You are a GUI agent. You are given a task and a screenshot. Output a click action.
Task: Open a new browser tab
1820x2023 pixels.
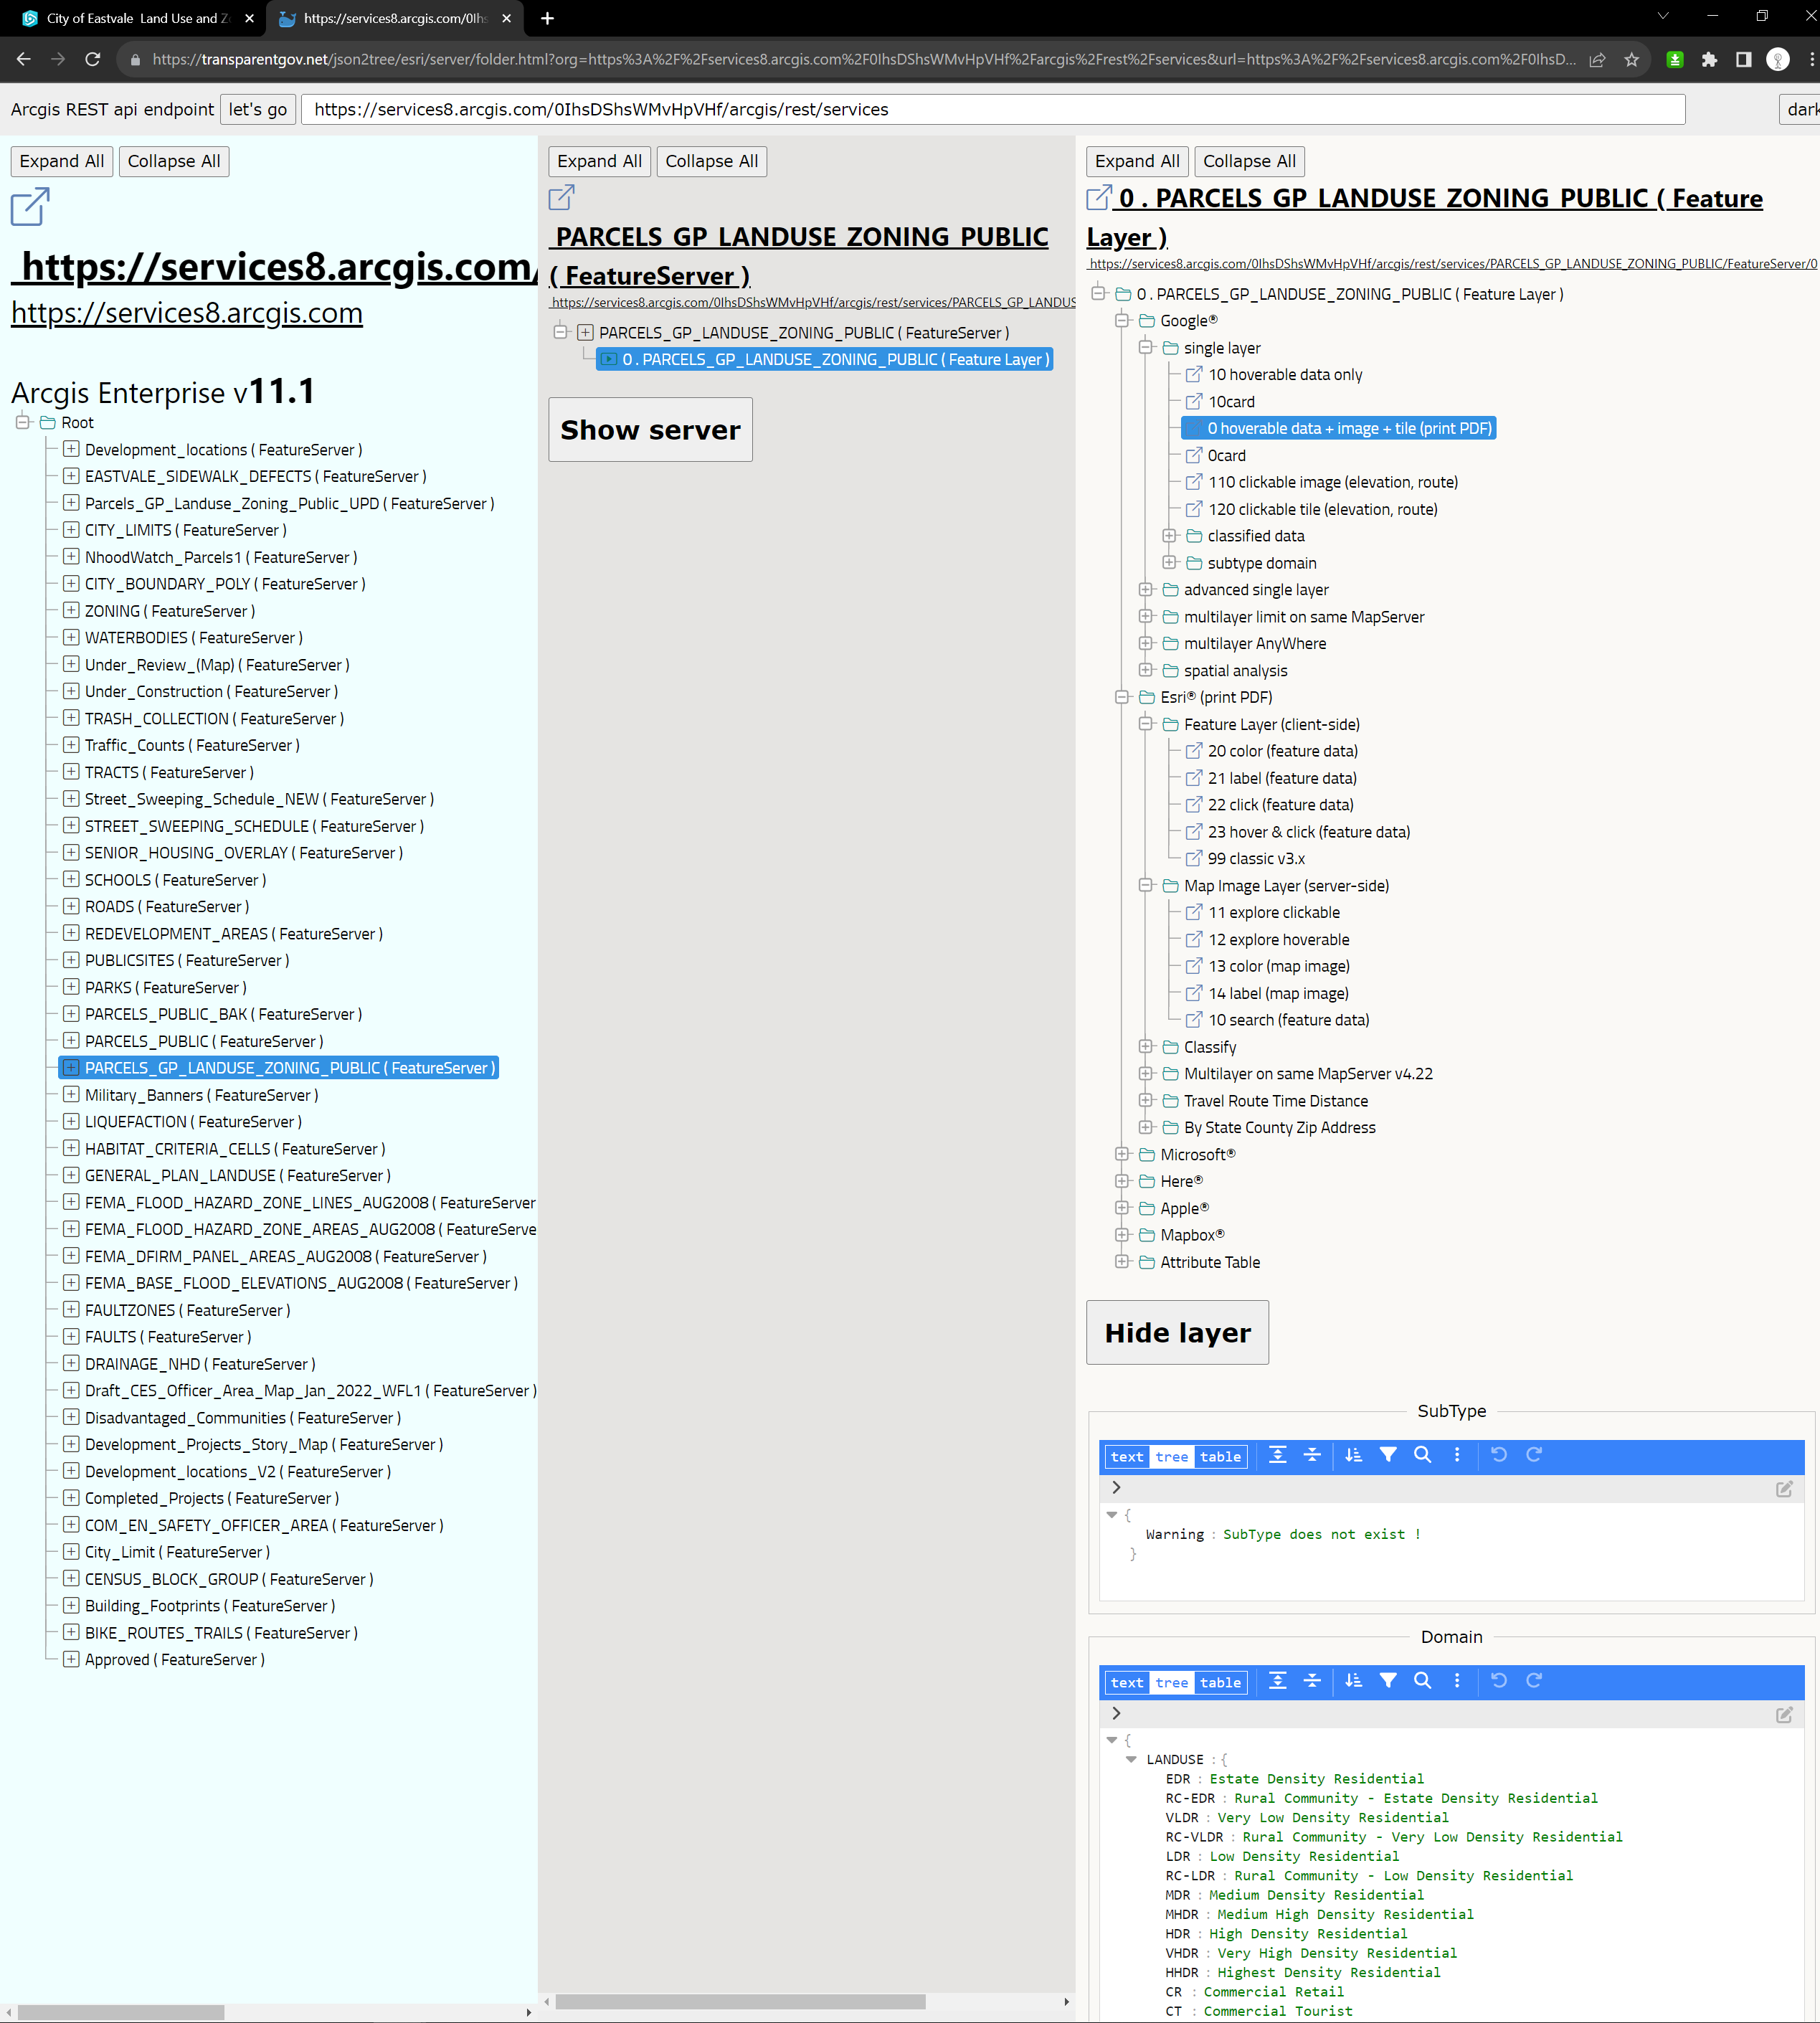pyautogui.click(x=547, y=18)
